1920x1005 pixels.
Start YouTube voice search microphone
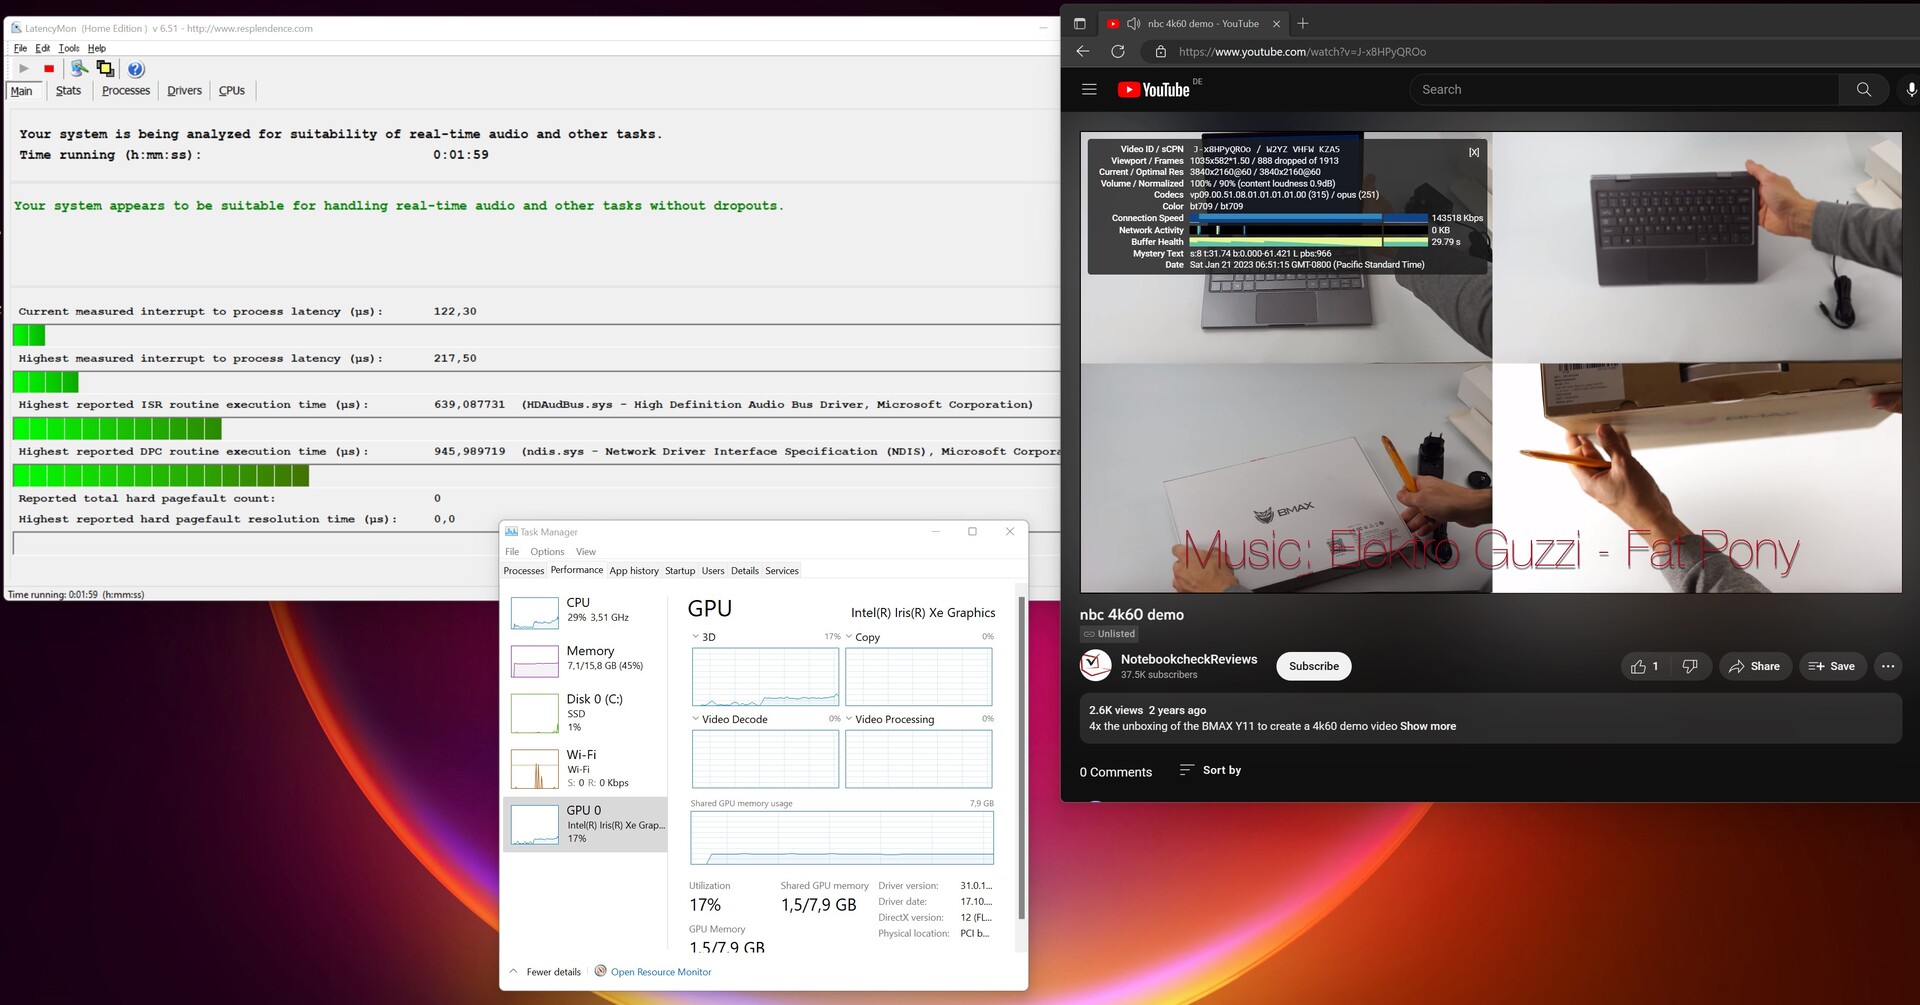point(1910,89)
